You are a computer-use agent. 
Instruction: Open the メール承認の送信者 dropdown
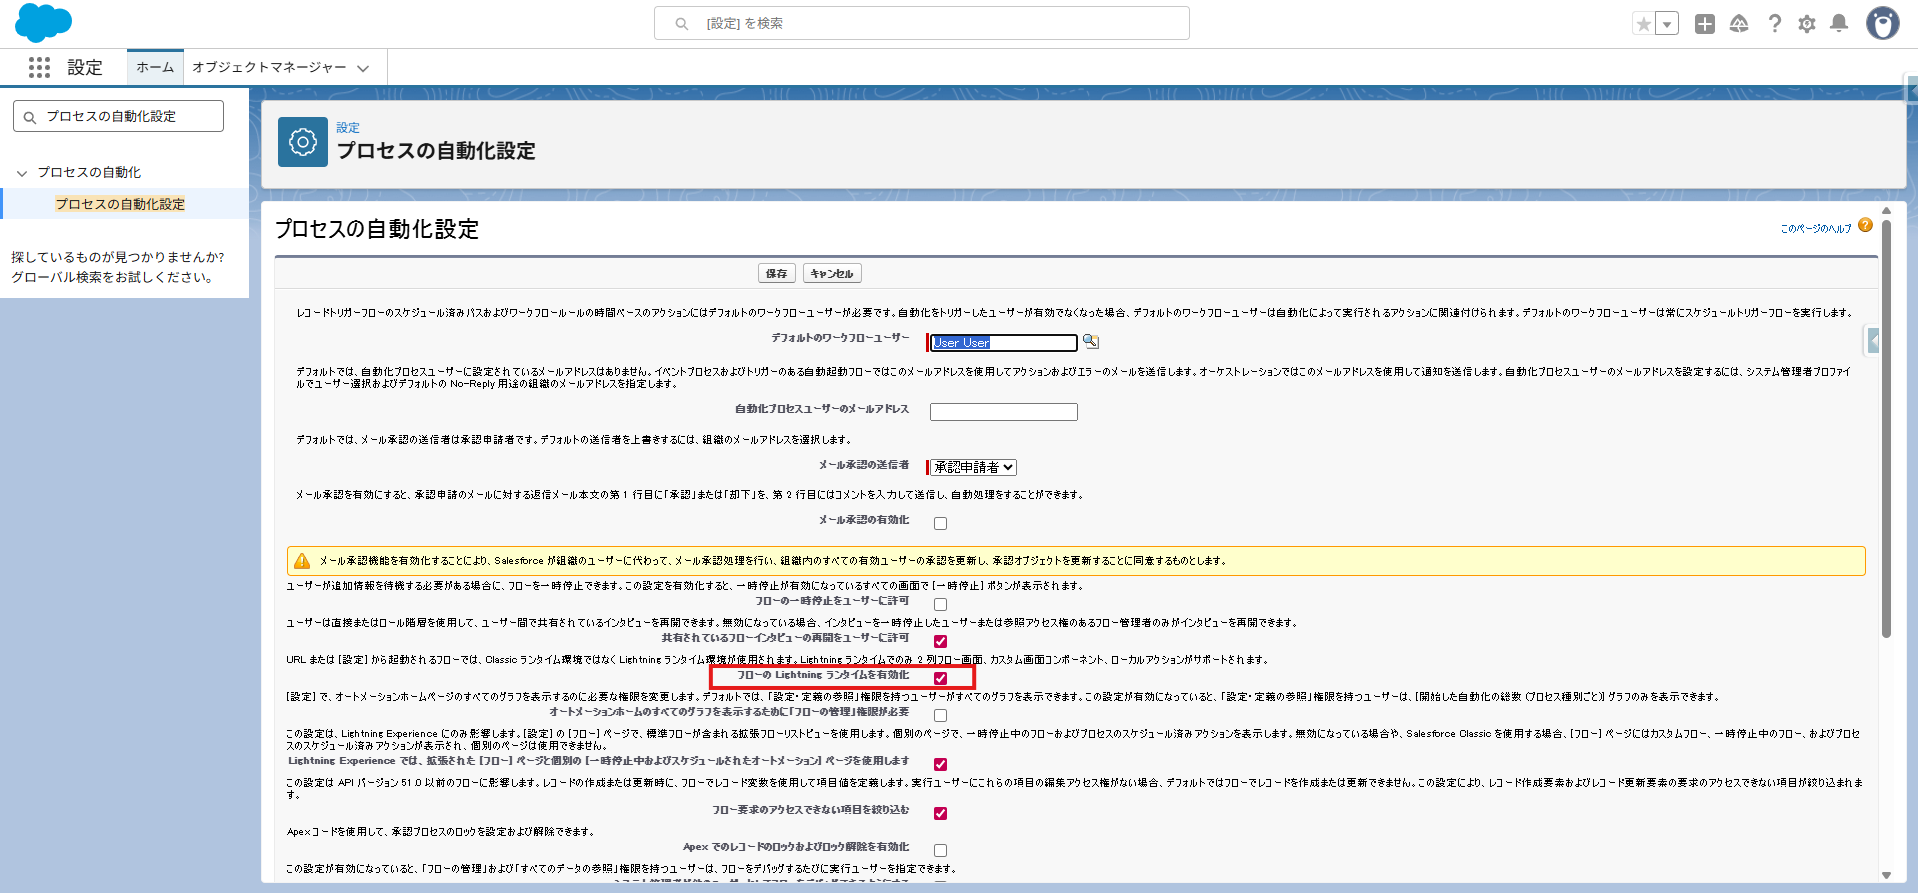pos(974,467)
